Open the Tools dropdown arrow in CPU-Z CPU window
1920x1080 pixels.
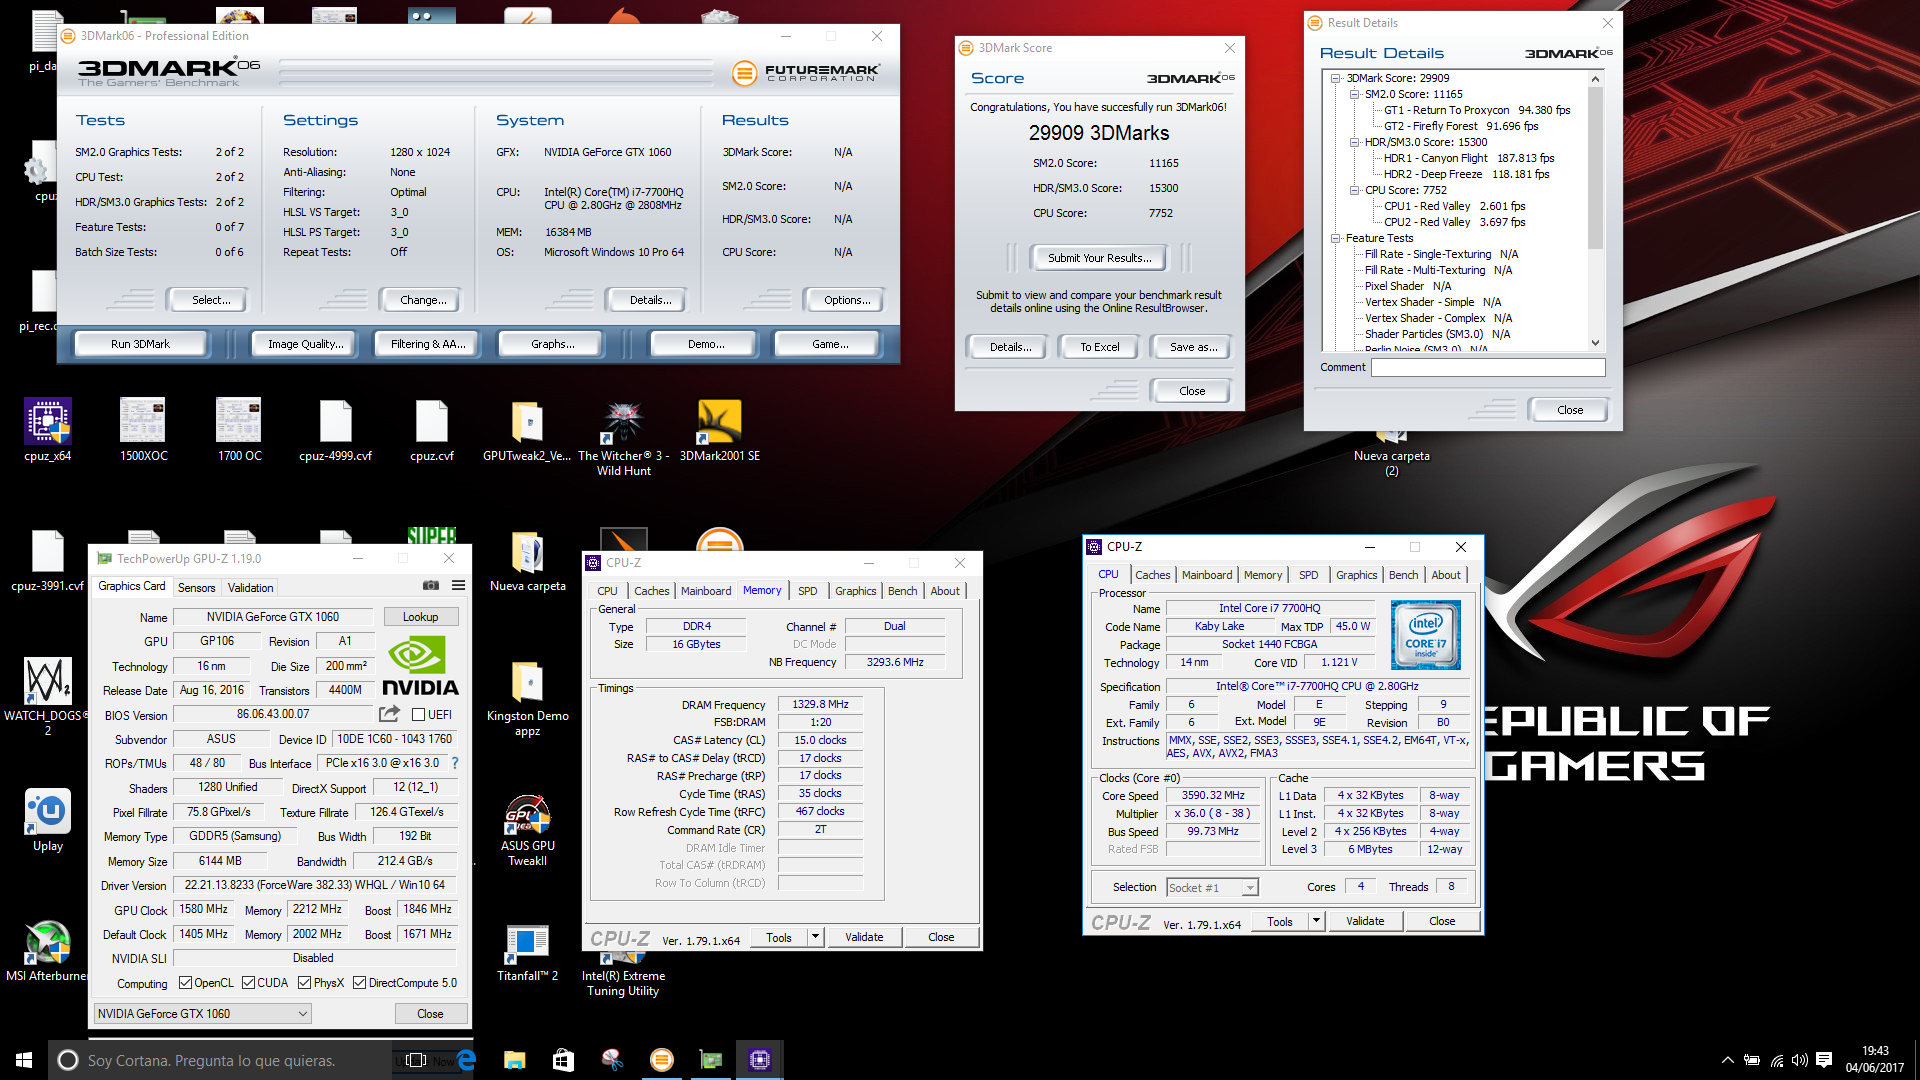[1317, 922]
